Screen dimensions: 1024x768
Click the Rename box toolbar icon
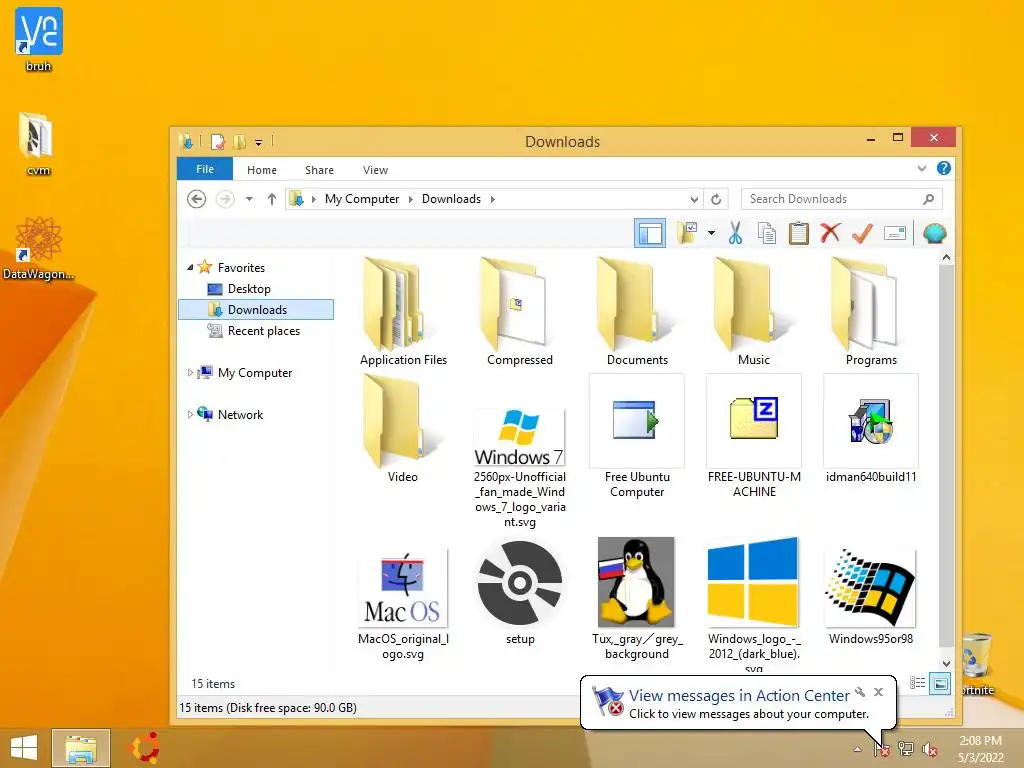coord(895,233)
